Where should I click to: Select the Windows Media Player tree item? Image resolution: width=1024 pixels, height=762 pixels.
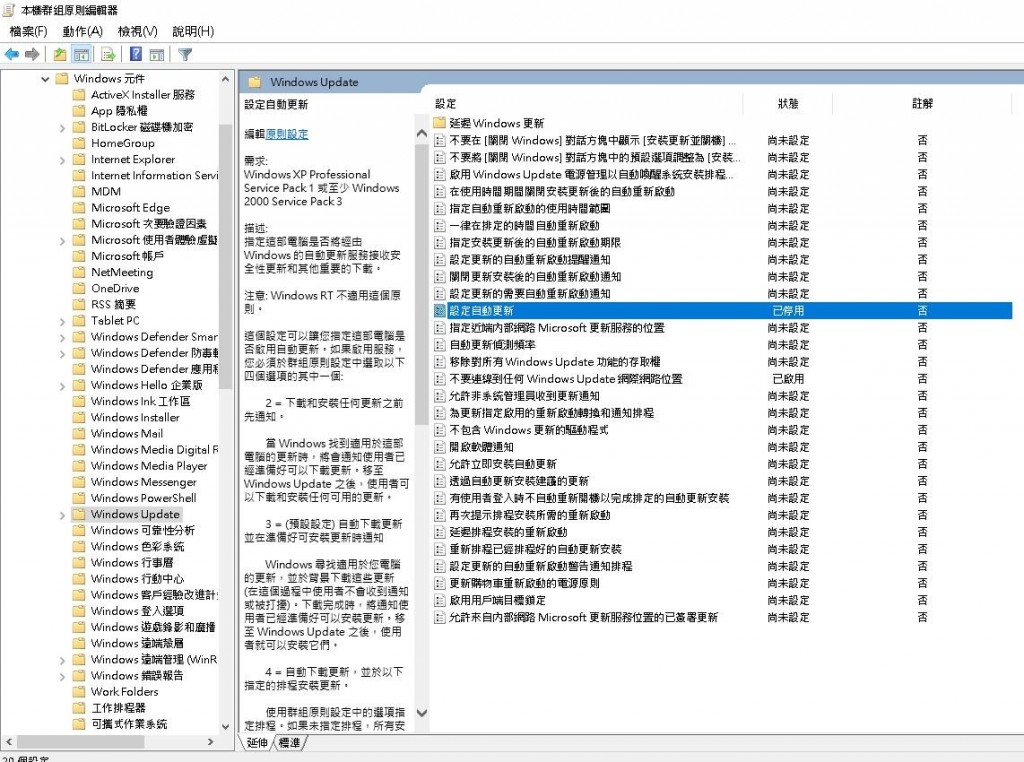coord(149,466)
